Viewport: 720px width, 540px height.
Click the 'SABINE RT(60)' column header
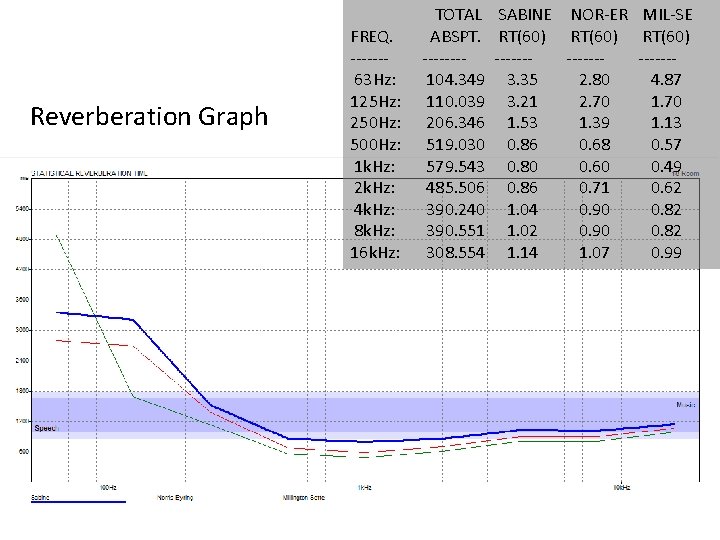click(x=524, y=26)
